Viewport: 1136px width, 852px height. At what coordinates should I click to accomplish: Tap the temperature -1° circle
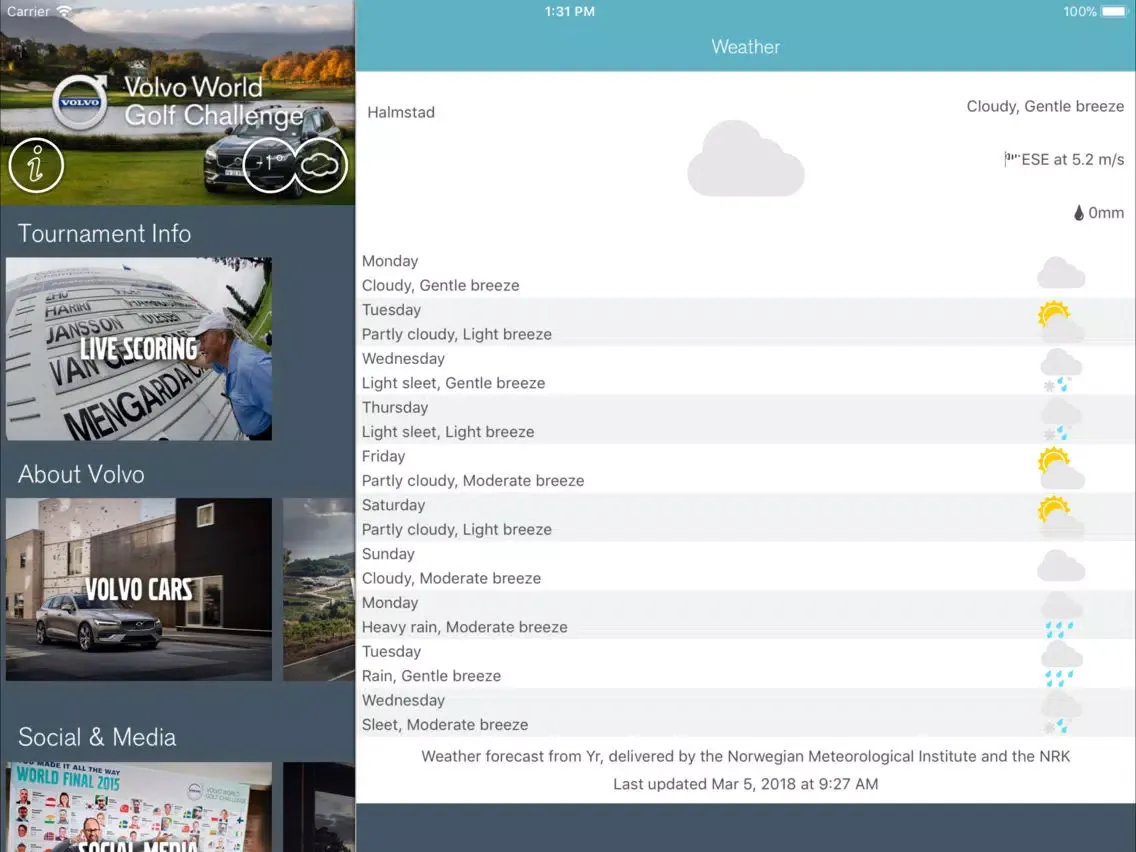(x=270, y=165)
